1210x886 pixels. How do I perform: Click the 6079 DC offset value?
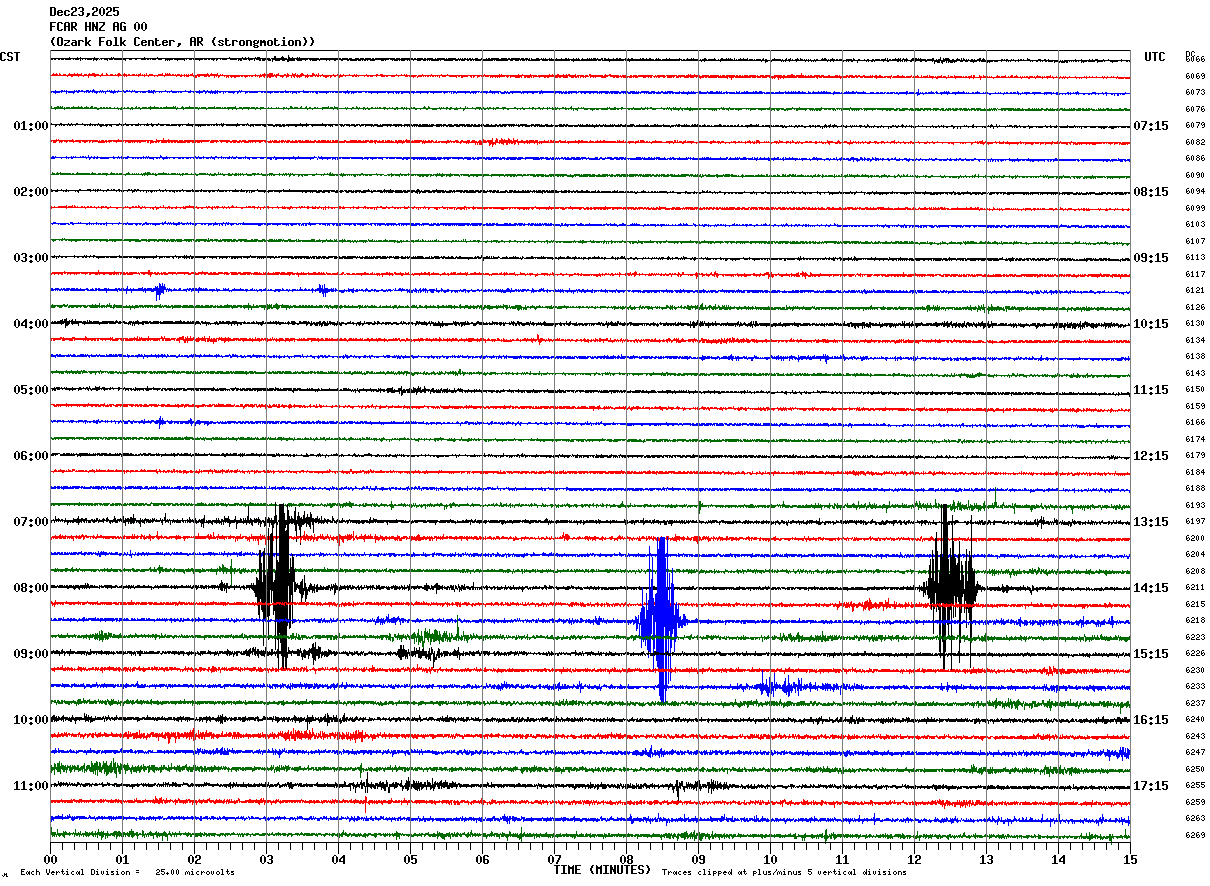tap(1195, 126)
